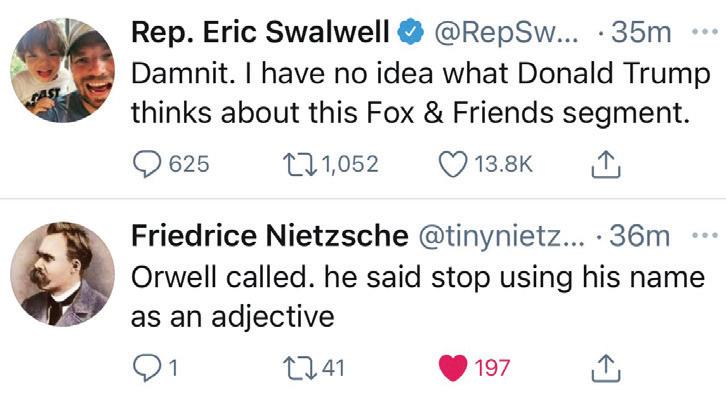Image resolution: width=726 pixels, height=393 pixels.
Task: Open the @RepSw... handle link
Action: point(506,33)
